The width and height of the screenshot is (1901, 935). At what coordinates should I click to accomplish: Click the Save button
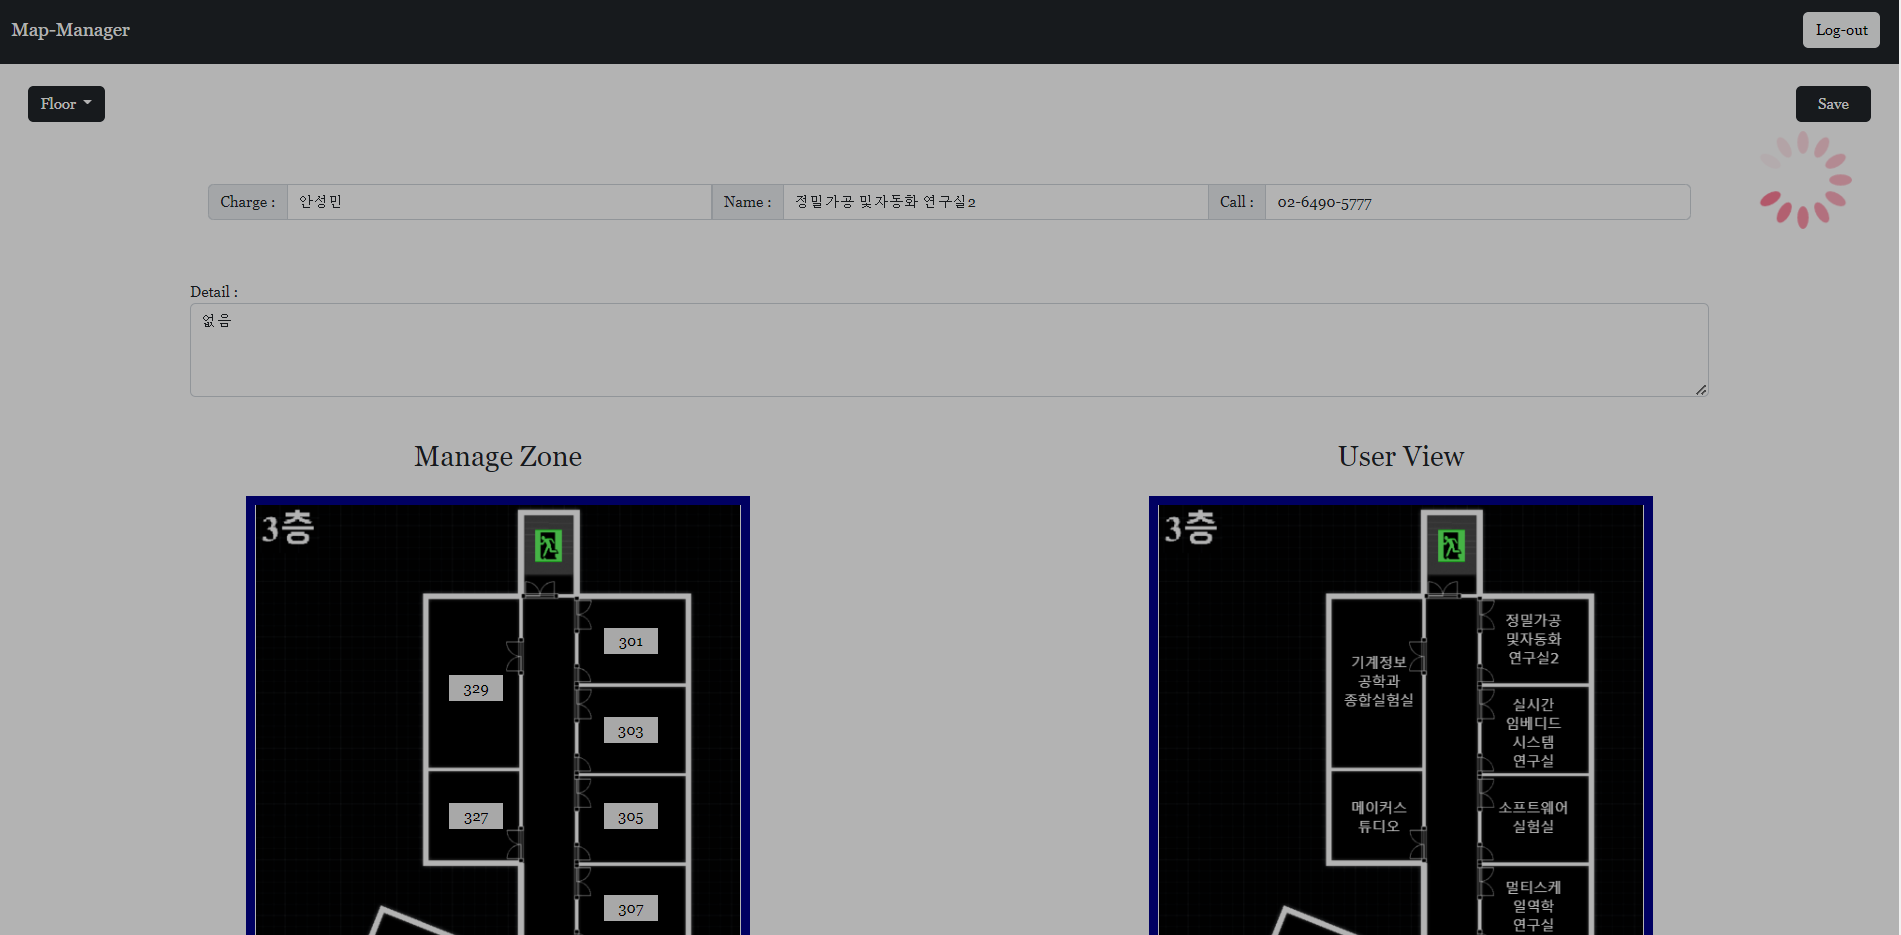click(x=1832, y=104)
